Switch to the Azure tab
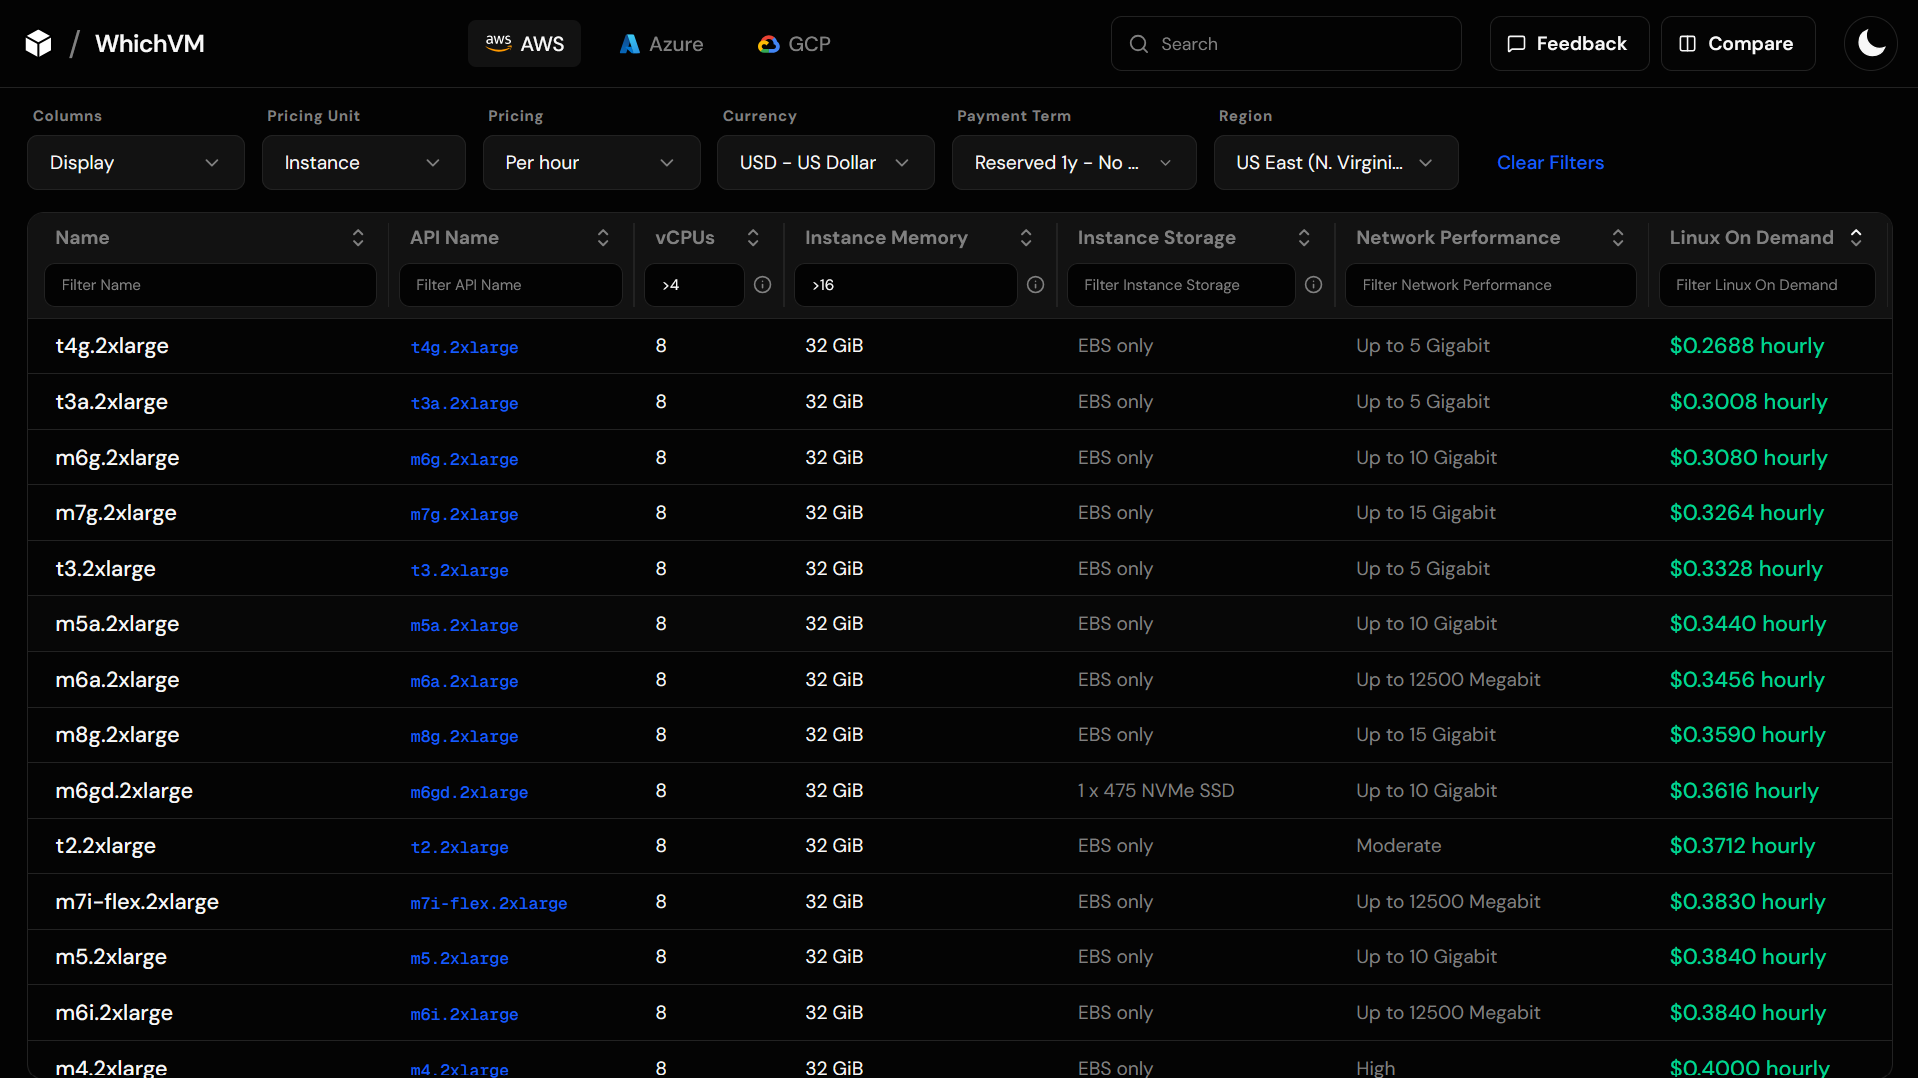The image size is (1918, 1078). 660,43
